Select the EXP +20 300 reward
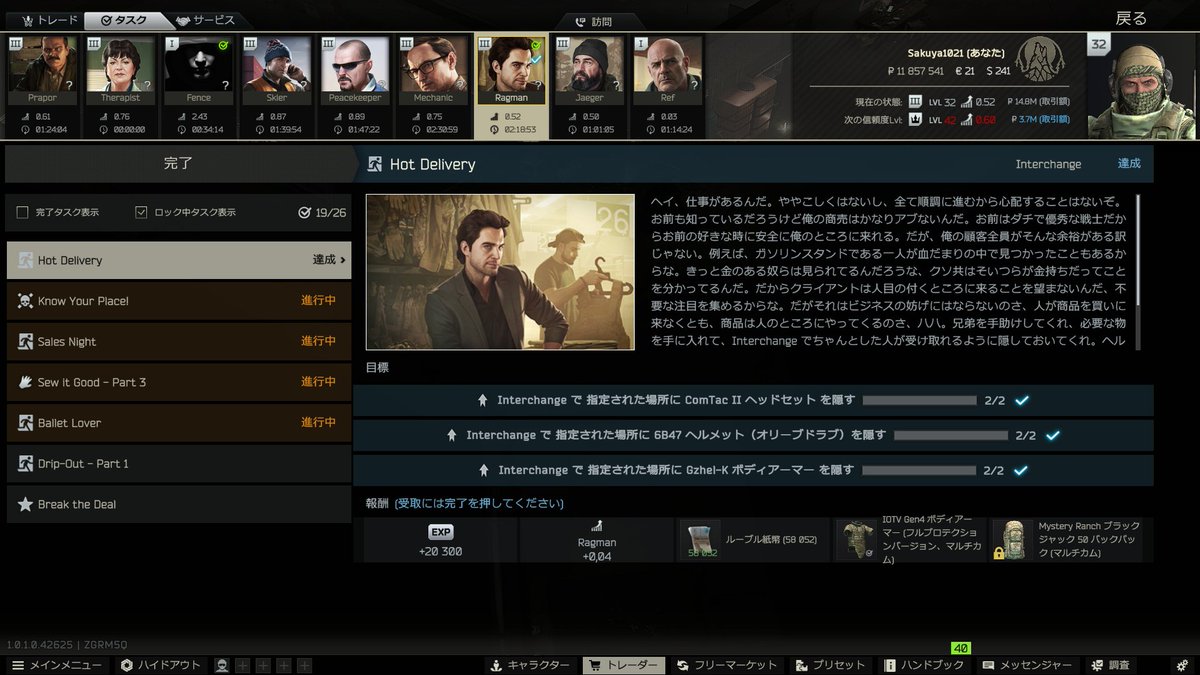1200x675 pixels. 440,540
